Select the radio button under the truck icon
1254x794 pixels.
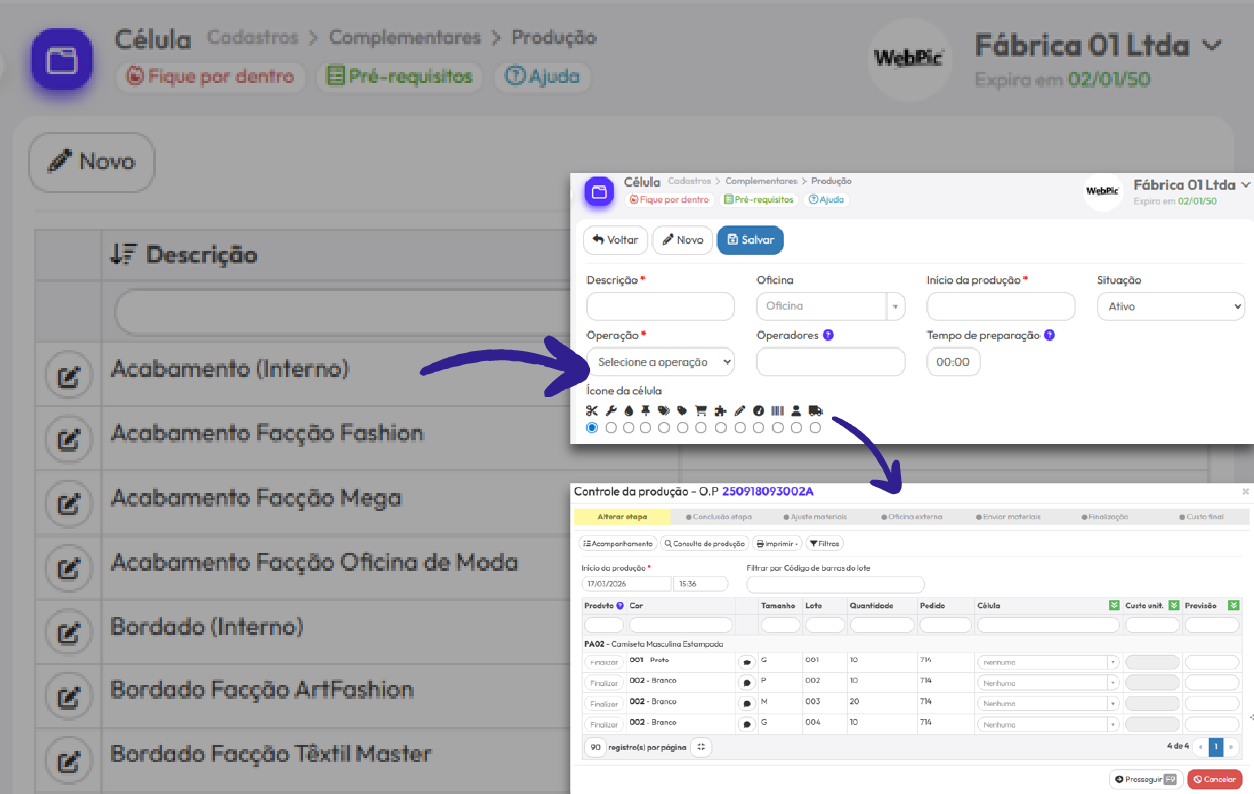tap(815, 428)
